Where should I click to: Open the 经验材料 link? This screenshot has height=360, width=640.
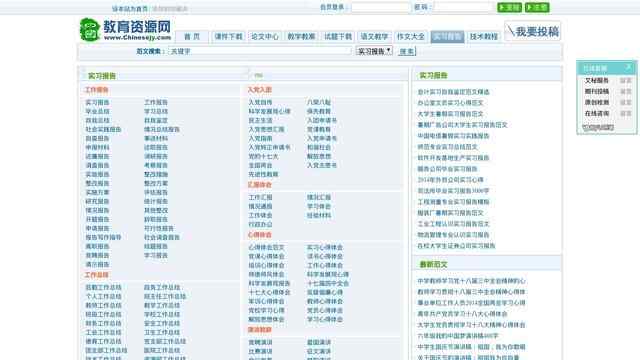coord(319,215)
